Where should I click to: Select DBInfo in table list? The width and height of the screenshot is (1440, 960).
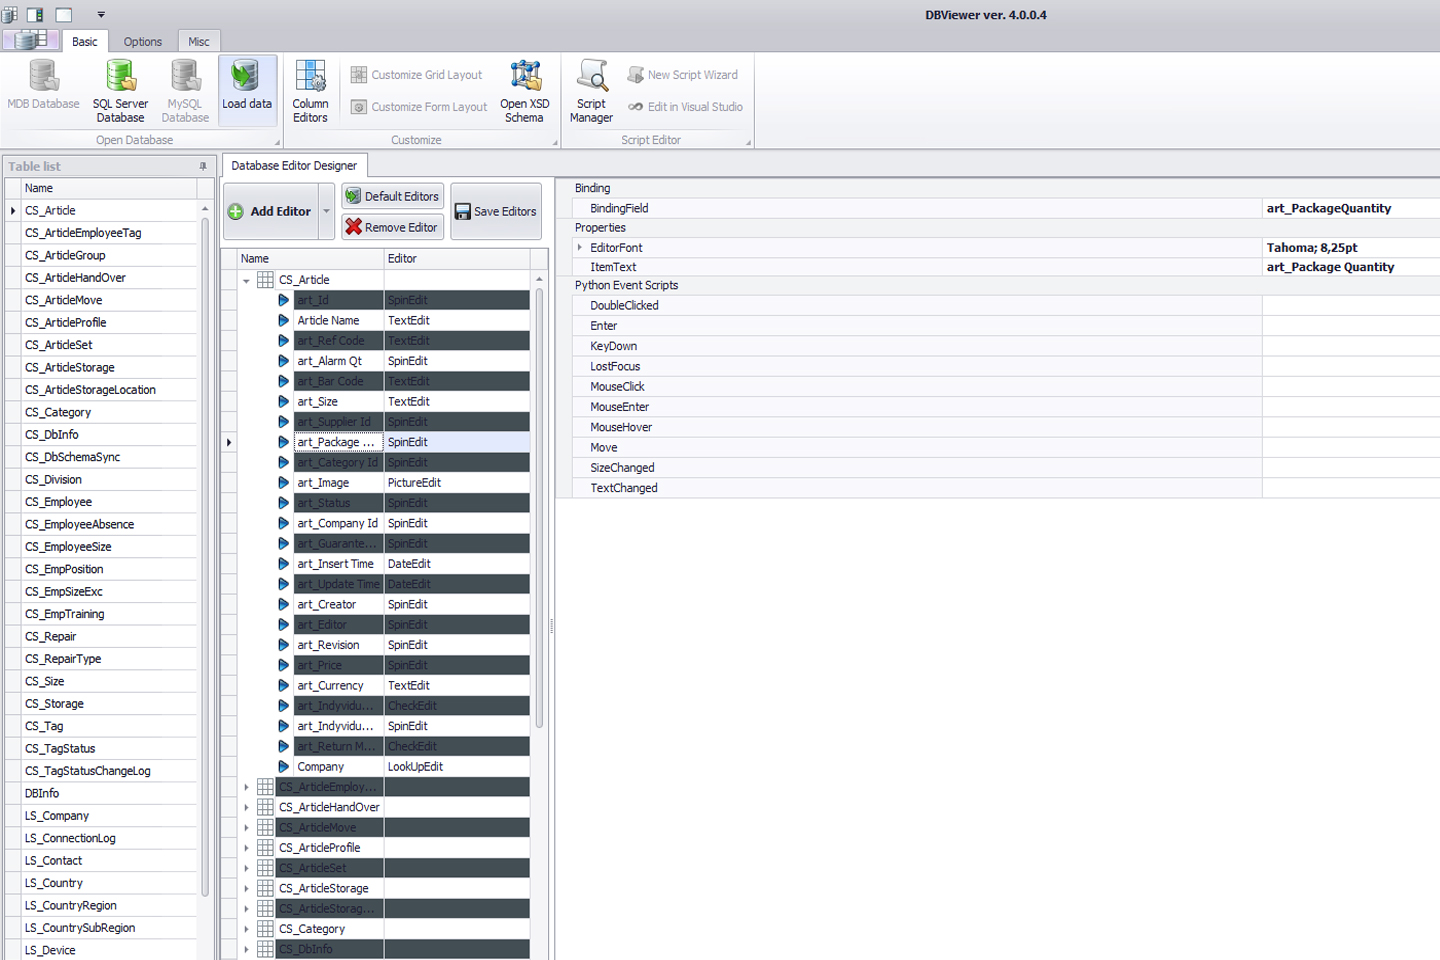click(110, 793)
